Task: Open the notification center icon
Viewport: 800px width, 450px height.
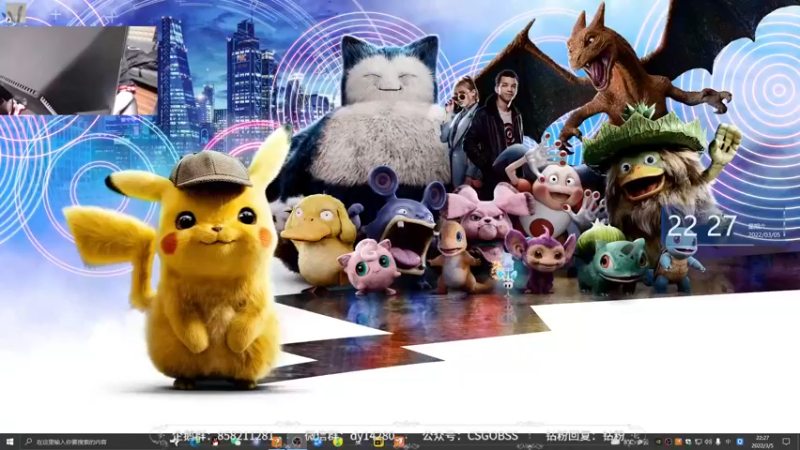Action: coord(786,442)
